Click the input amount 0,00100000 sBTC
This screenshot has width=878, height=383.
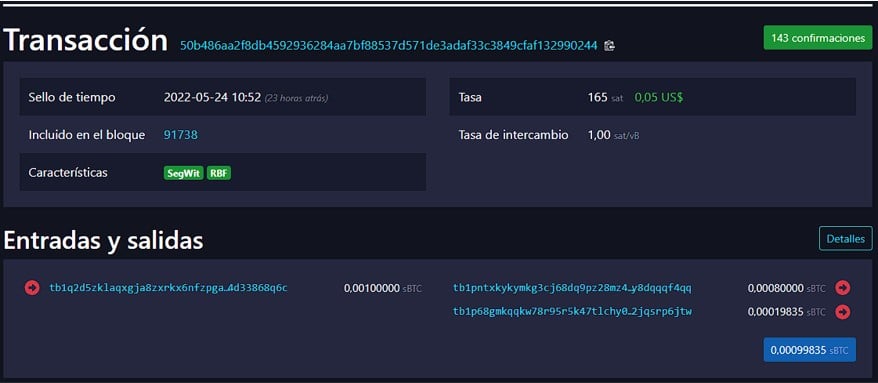tap(383, 288)
